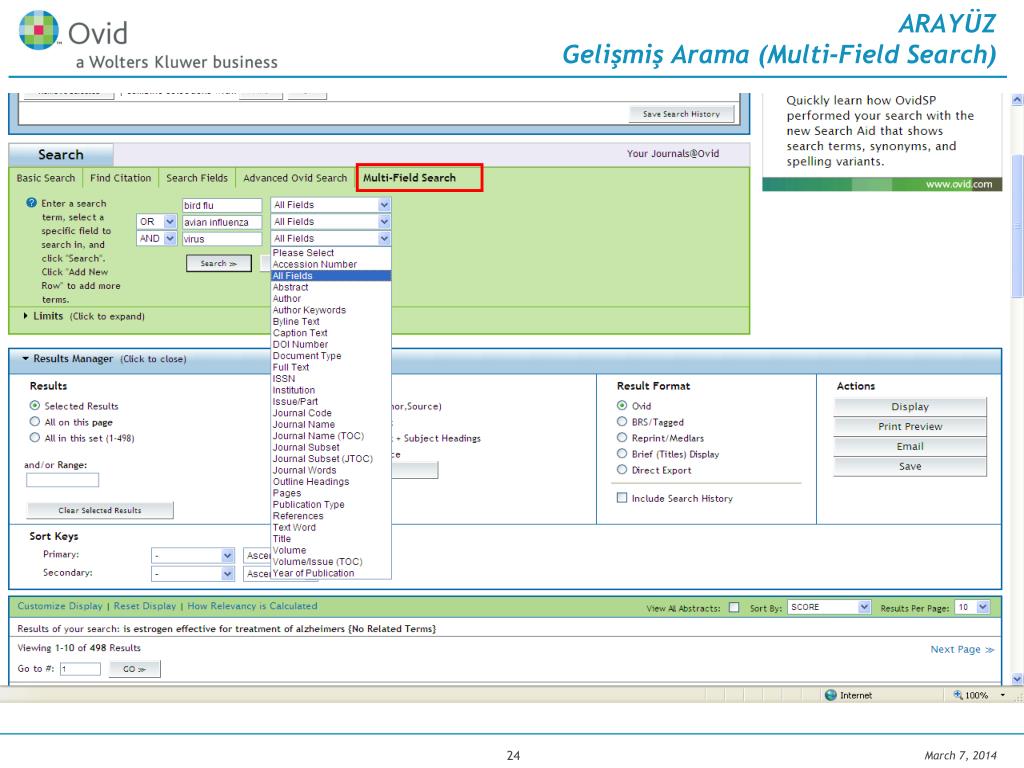1024x768 pixels.
Task: Pick Publication Type in field list
Action: [331, 505]
